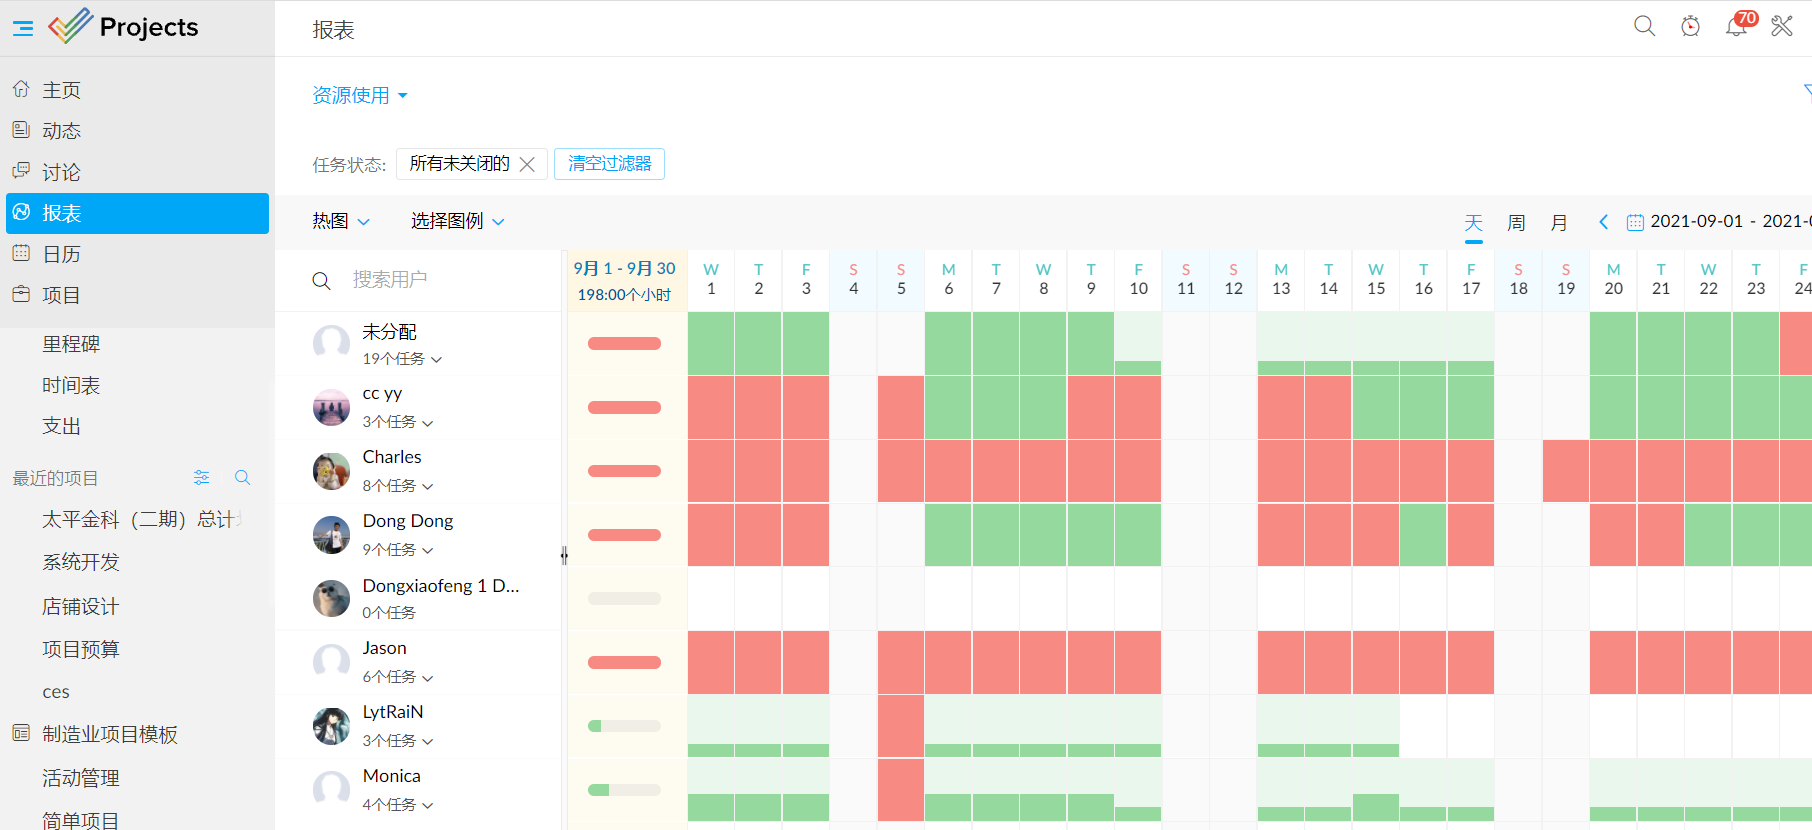
Task: Go to previous date range arrow
Action: coord(1604,222)
